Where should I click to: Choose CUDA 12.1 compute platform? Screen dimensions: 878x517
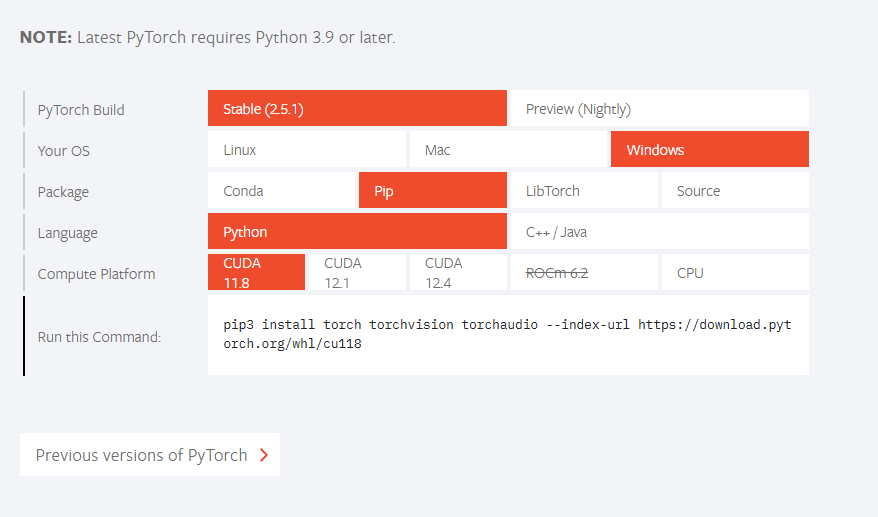click(357, 273)
